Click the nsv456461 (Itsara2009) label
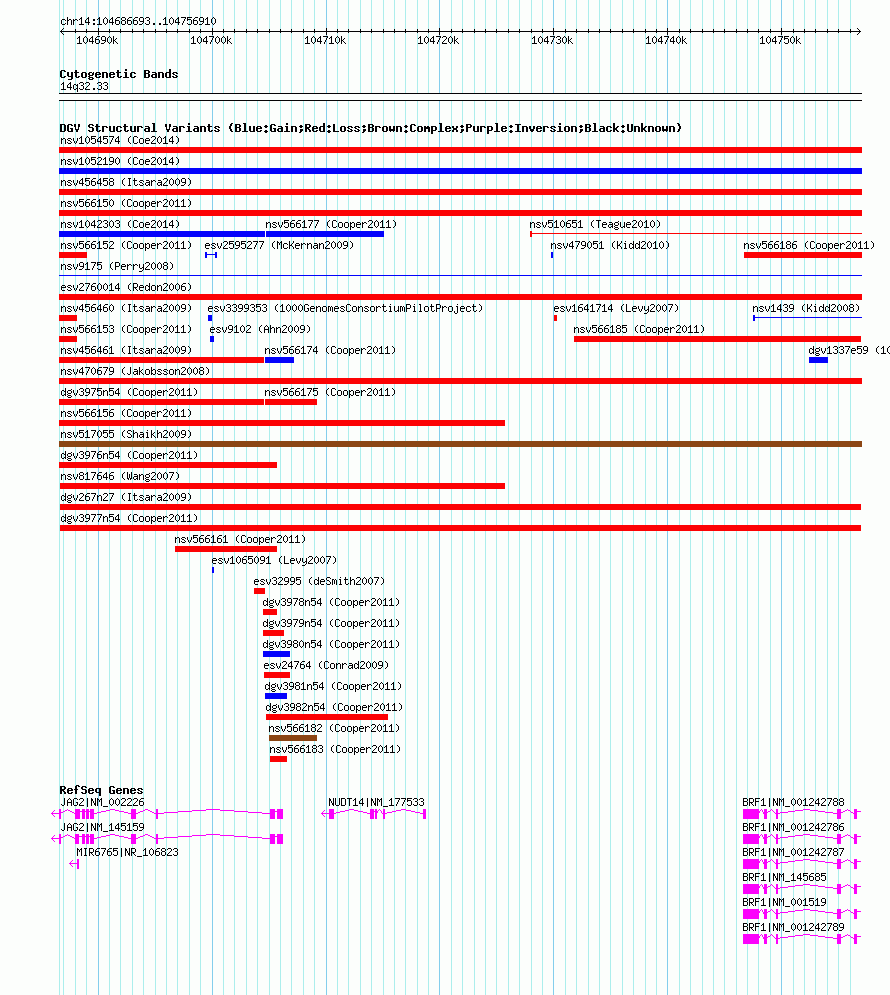The image size is (890, 995). pos(126,350)
